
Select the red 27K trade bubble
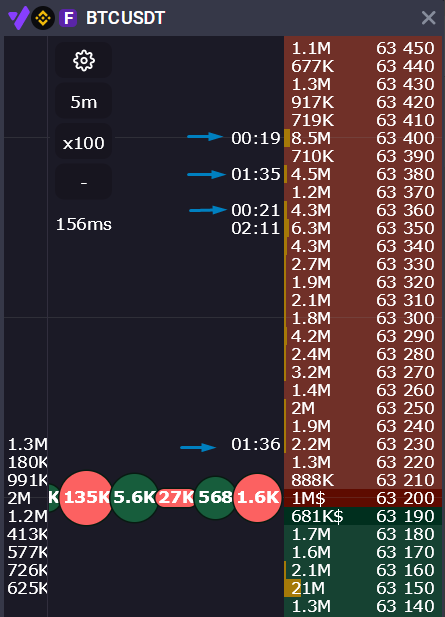(x=176, y=498)
